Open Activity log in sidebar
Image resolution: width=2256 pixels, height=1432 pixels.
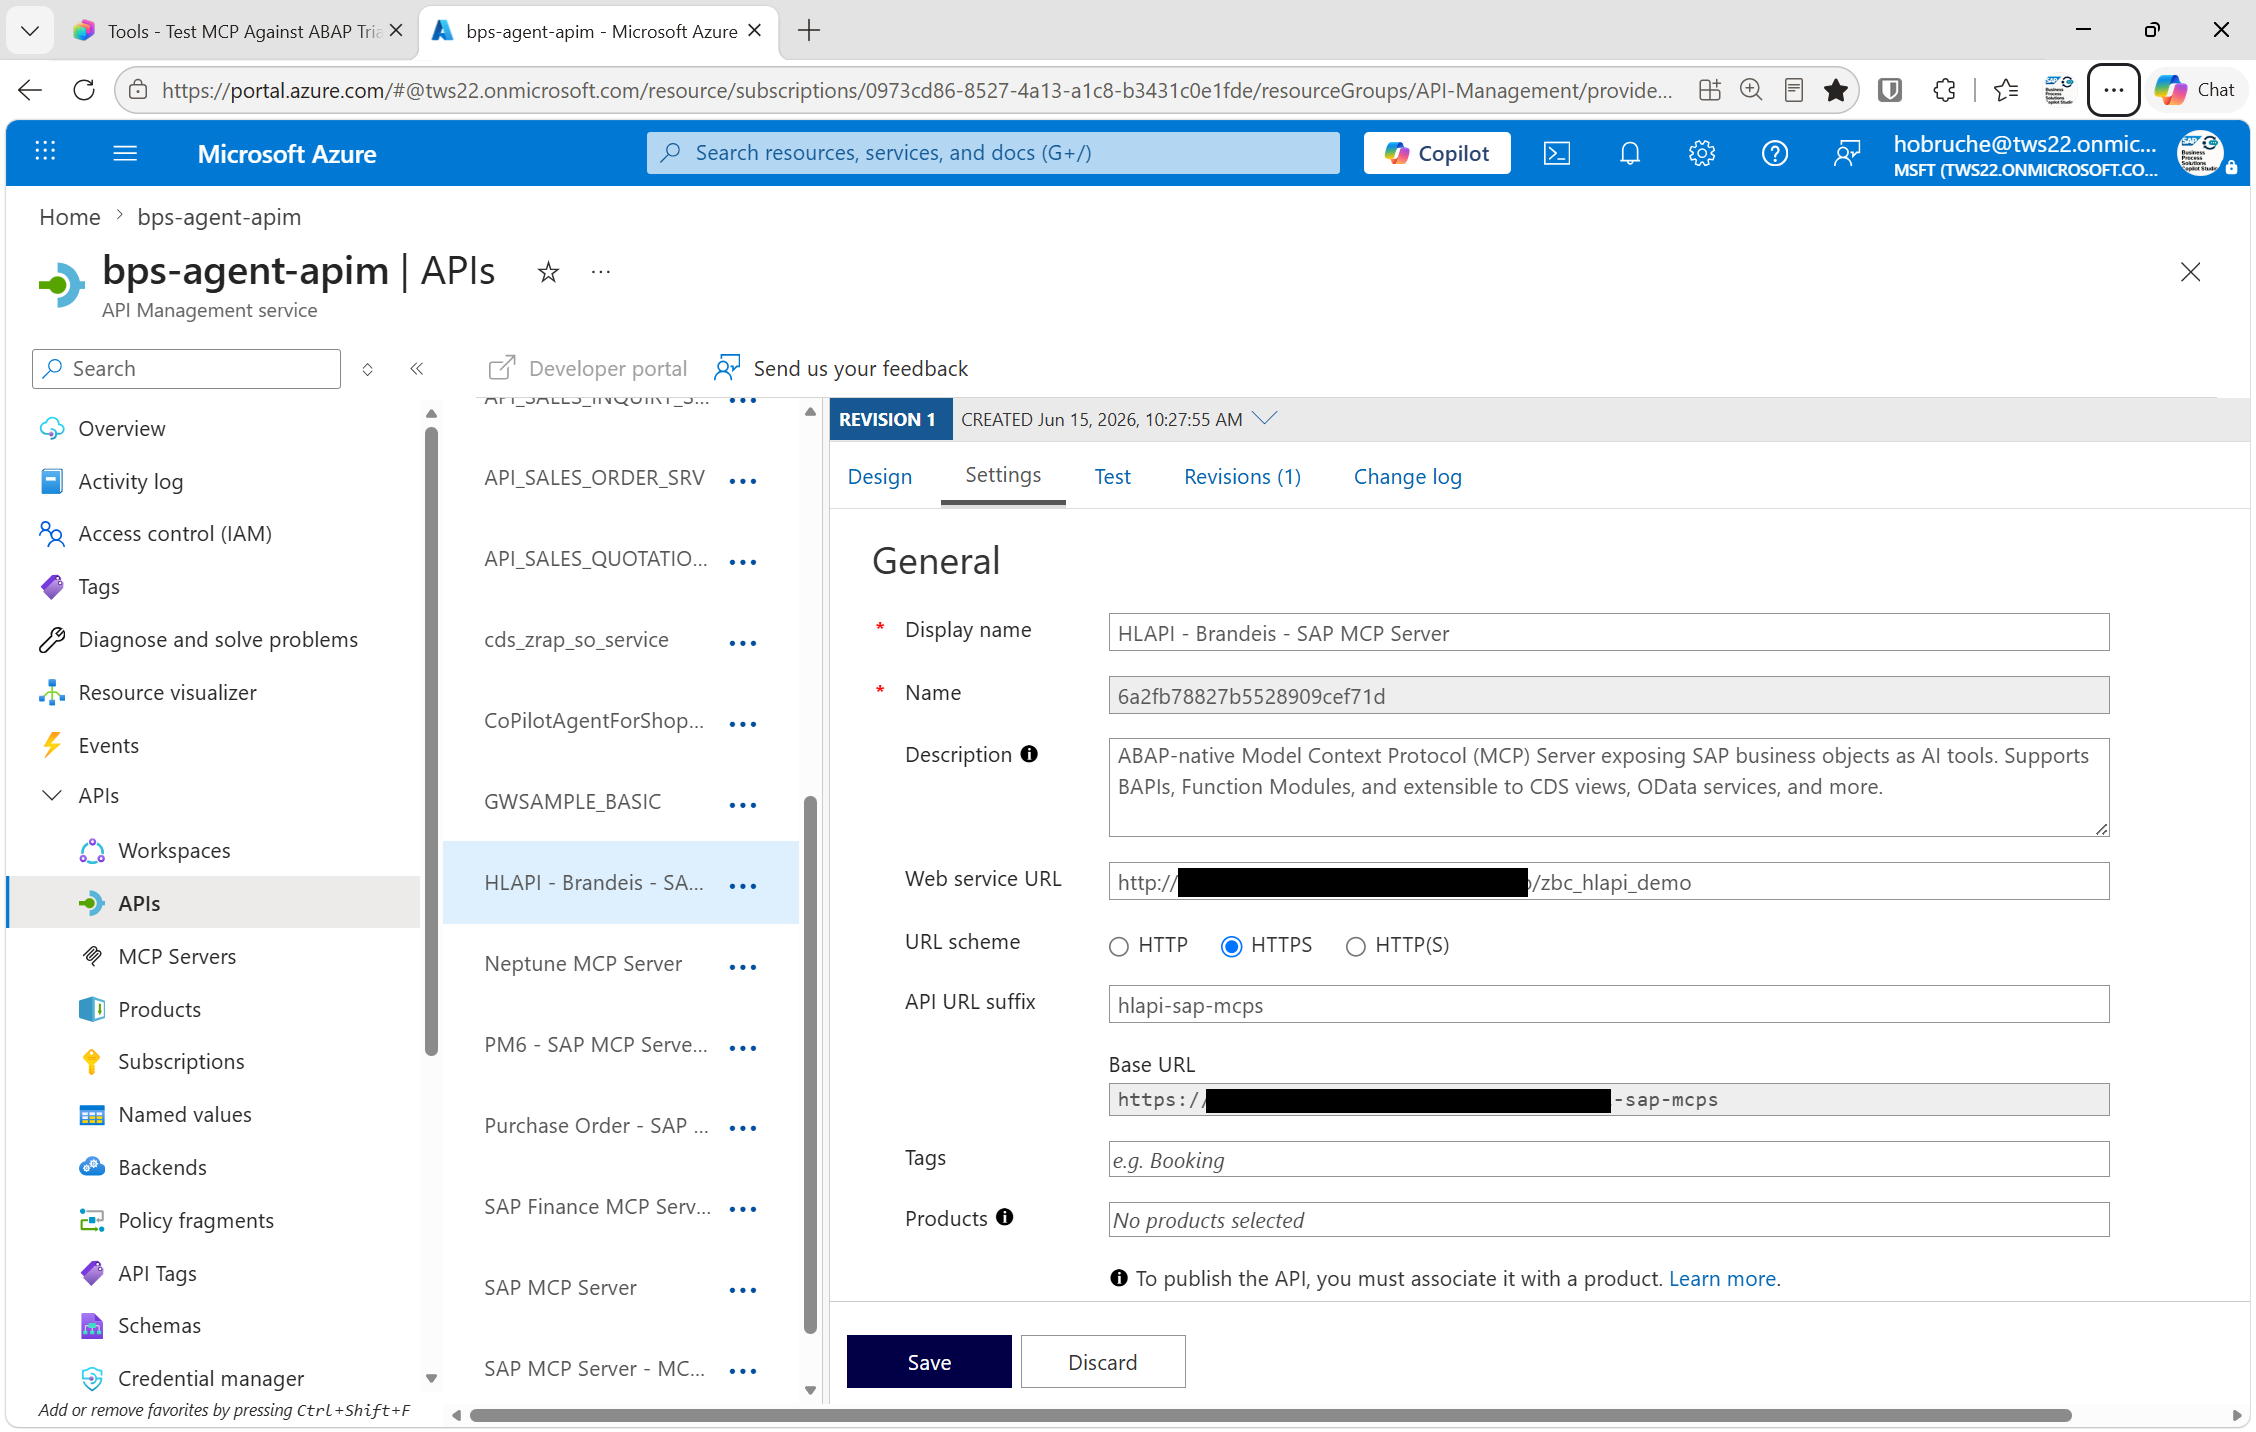130,481
